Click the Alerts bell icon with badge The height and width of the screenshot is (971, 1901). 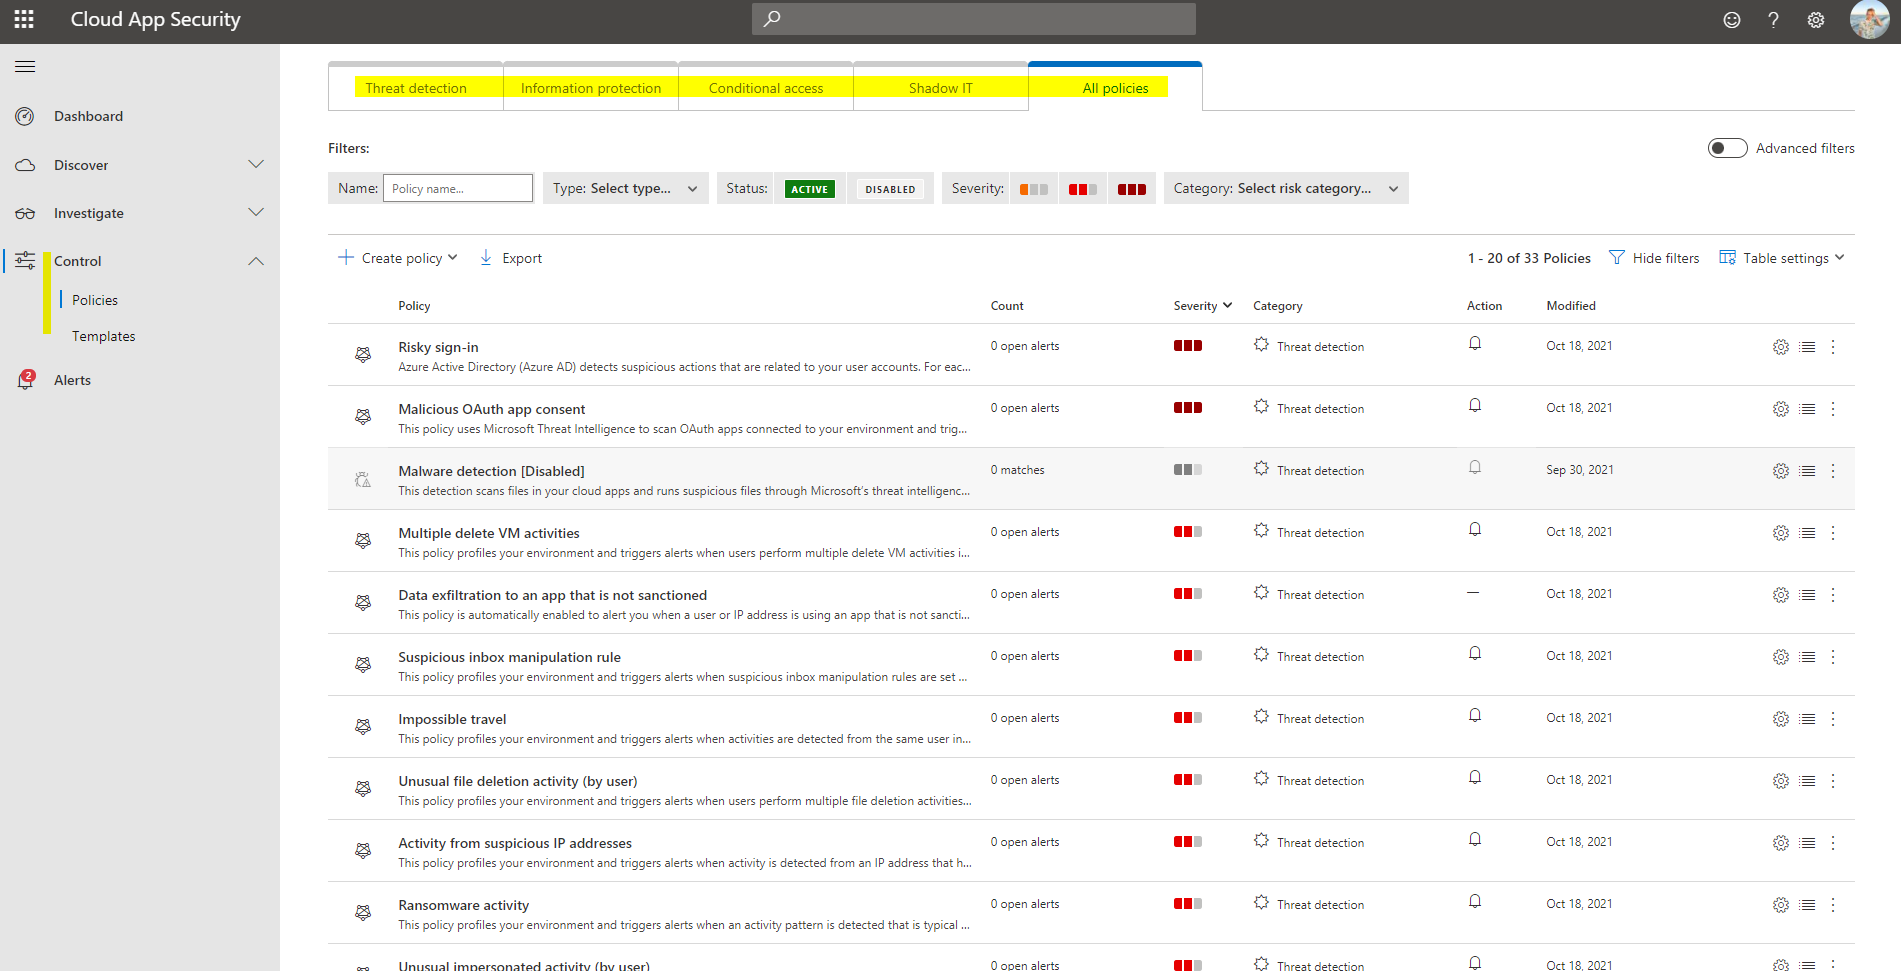[26, 380]
